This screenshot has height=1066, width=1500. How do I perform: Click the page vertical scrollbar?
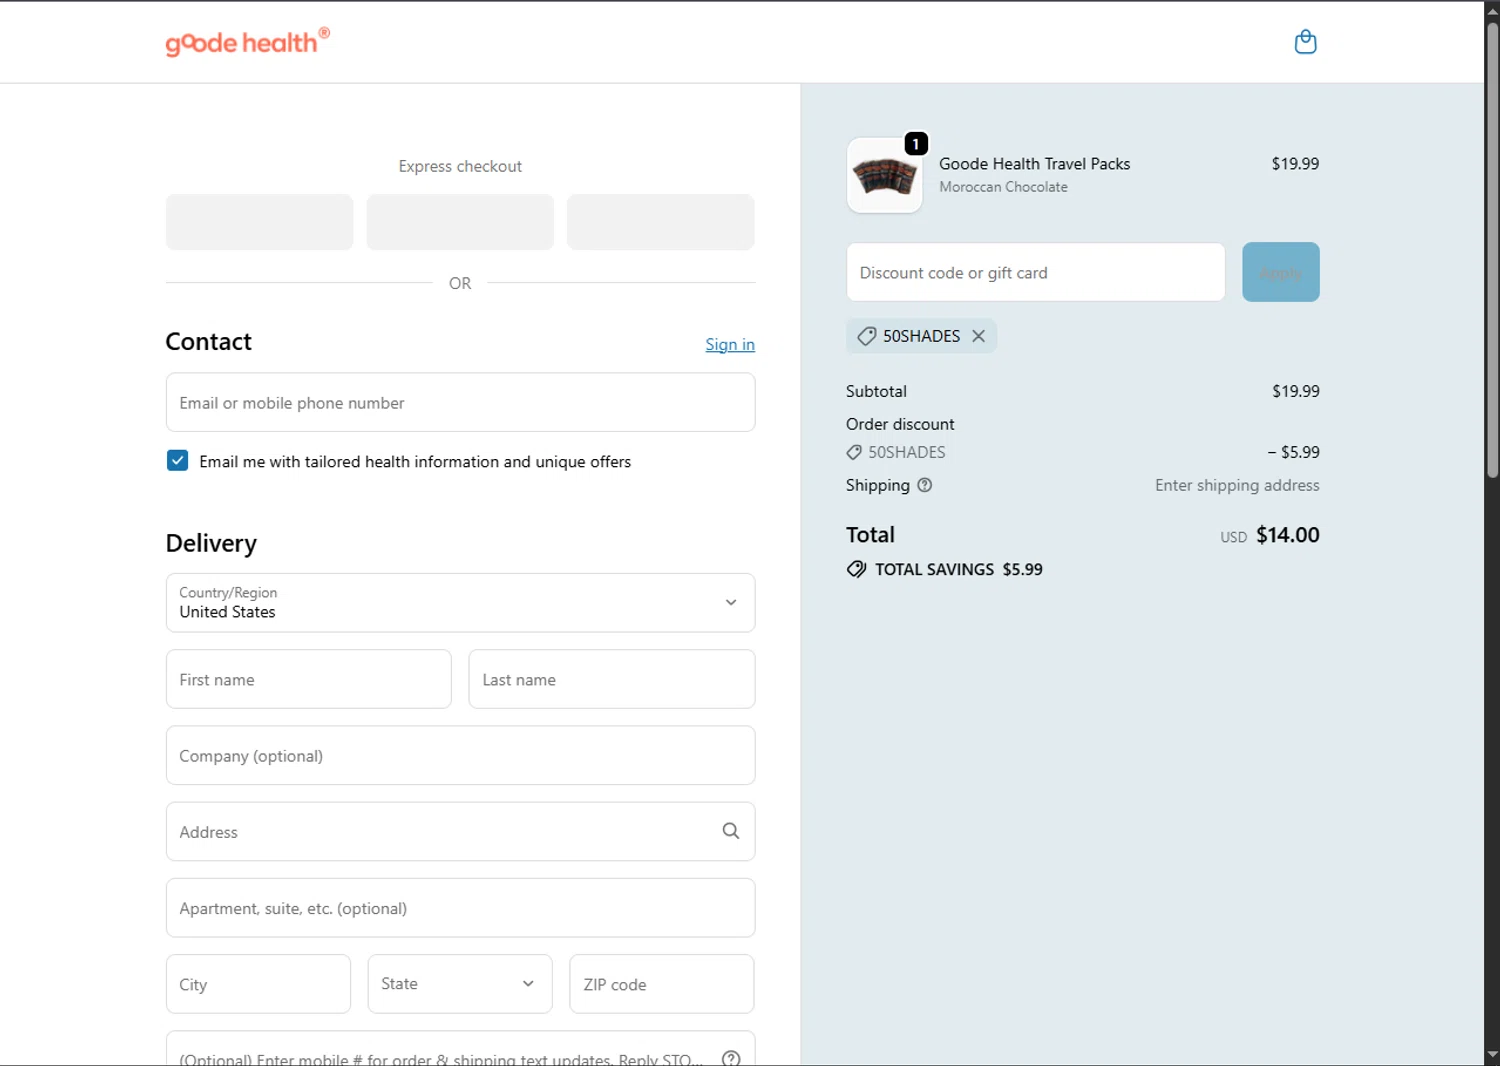click(1492, 250)
